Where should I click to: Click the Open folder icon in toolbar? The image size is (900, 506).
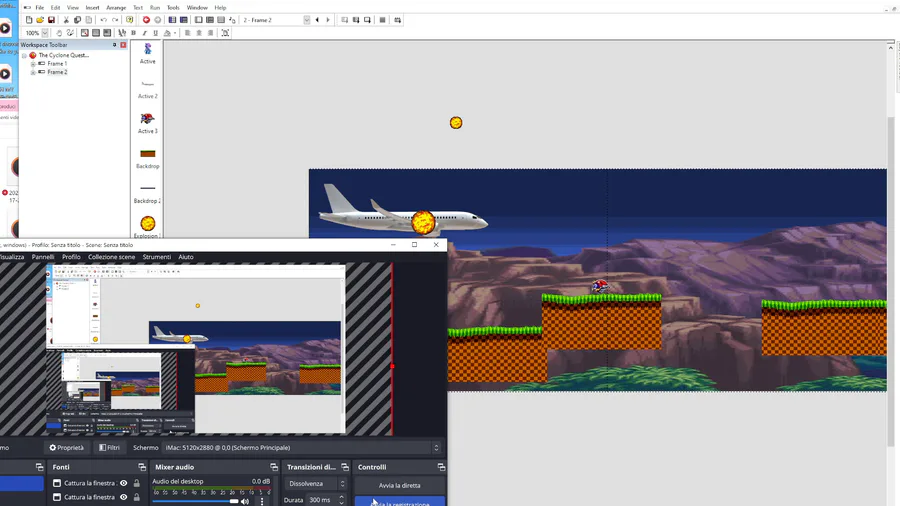[x=40, y=20]
